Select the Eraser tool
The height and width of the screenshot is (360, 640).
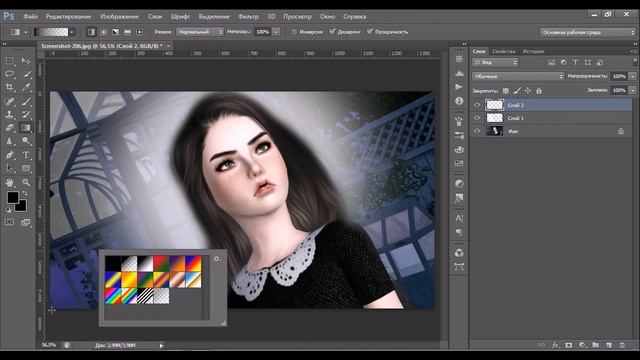click(10, 128)
